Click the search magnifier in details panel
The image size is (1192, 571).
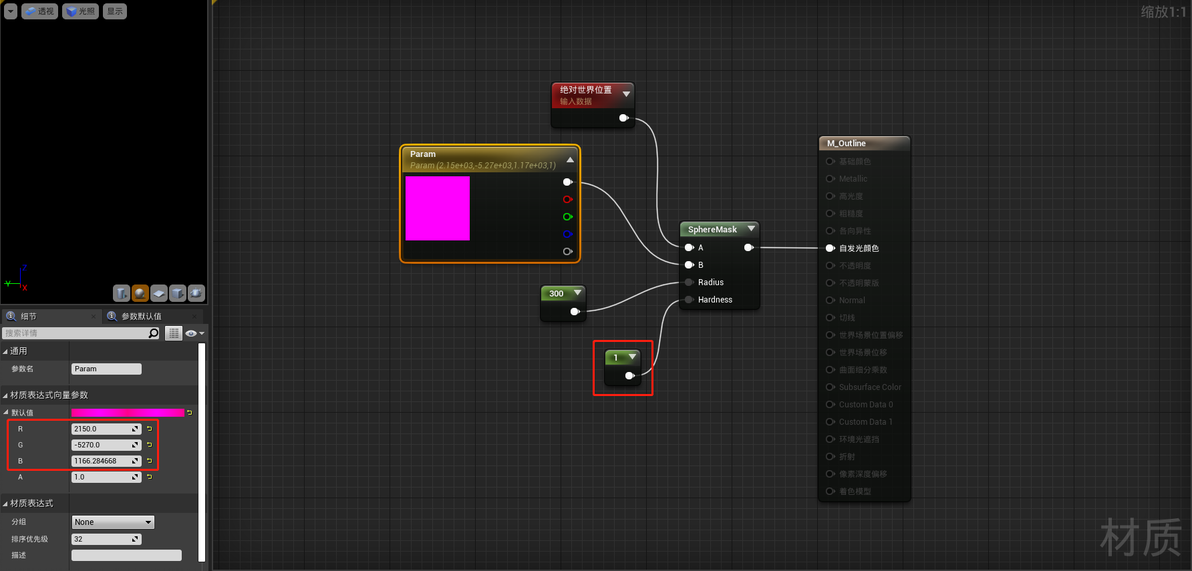154,333
